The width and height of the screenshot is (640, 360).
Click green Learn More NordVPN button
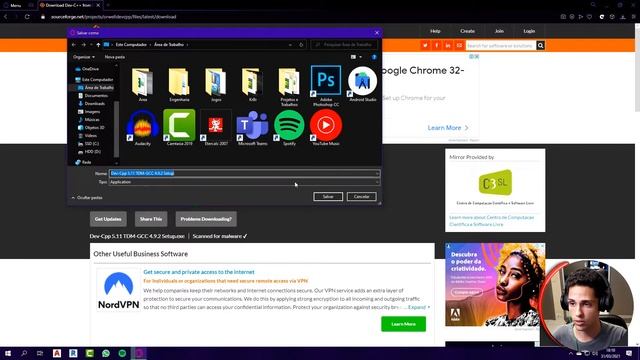click(x=404, y=324)
